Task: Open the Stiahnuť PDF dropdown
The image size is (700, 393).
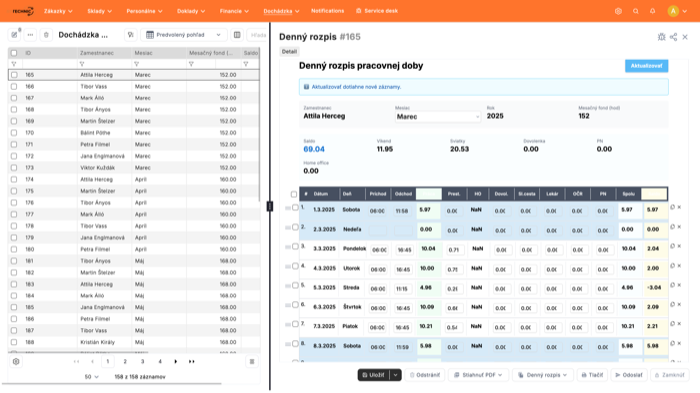Action: pos(478,375)
